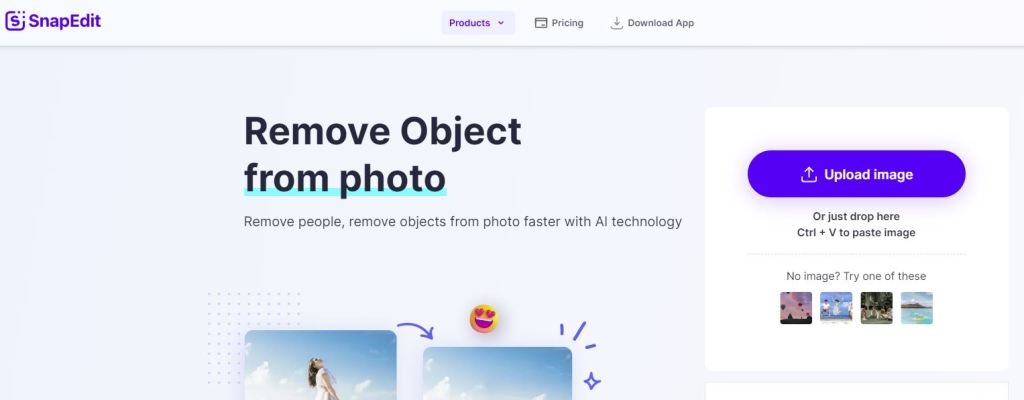The image size is (1024, 400).
Task: Go to the Pricing page
Action: coord(559,23)
